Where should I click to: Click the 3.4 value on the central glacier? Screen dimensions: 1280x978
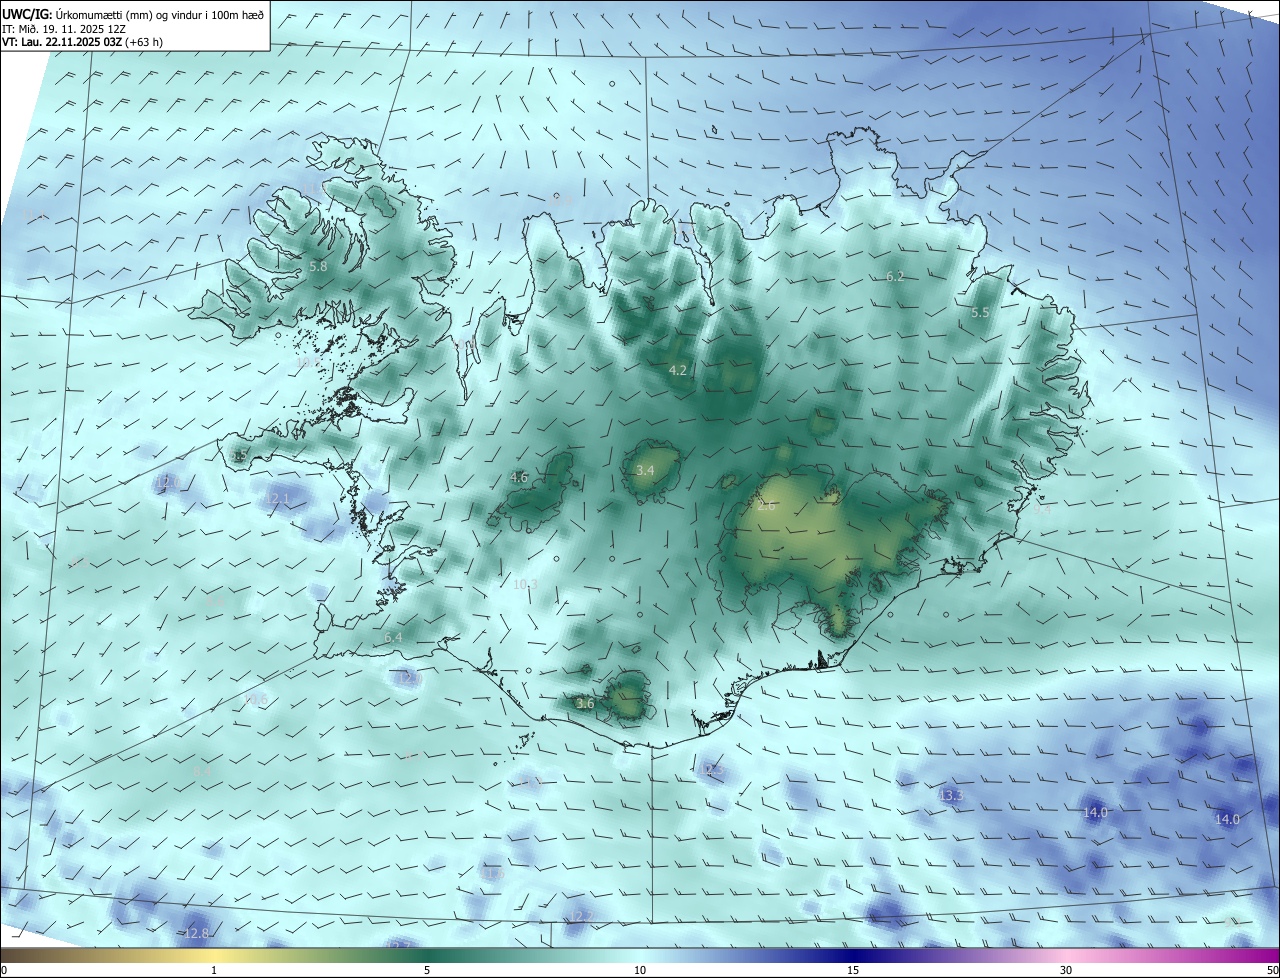(645, 470)
